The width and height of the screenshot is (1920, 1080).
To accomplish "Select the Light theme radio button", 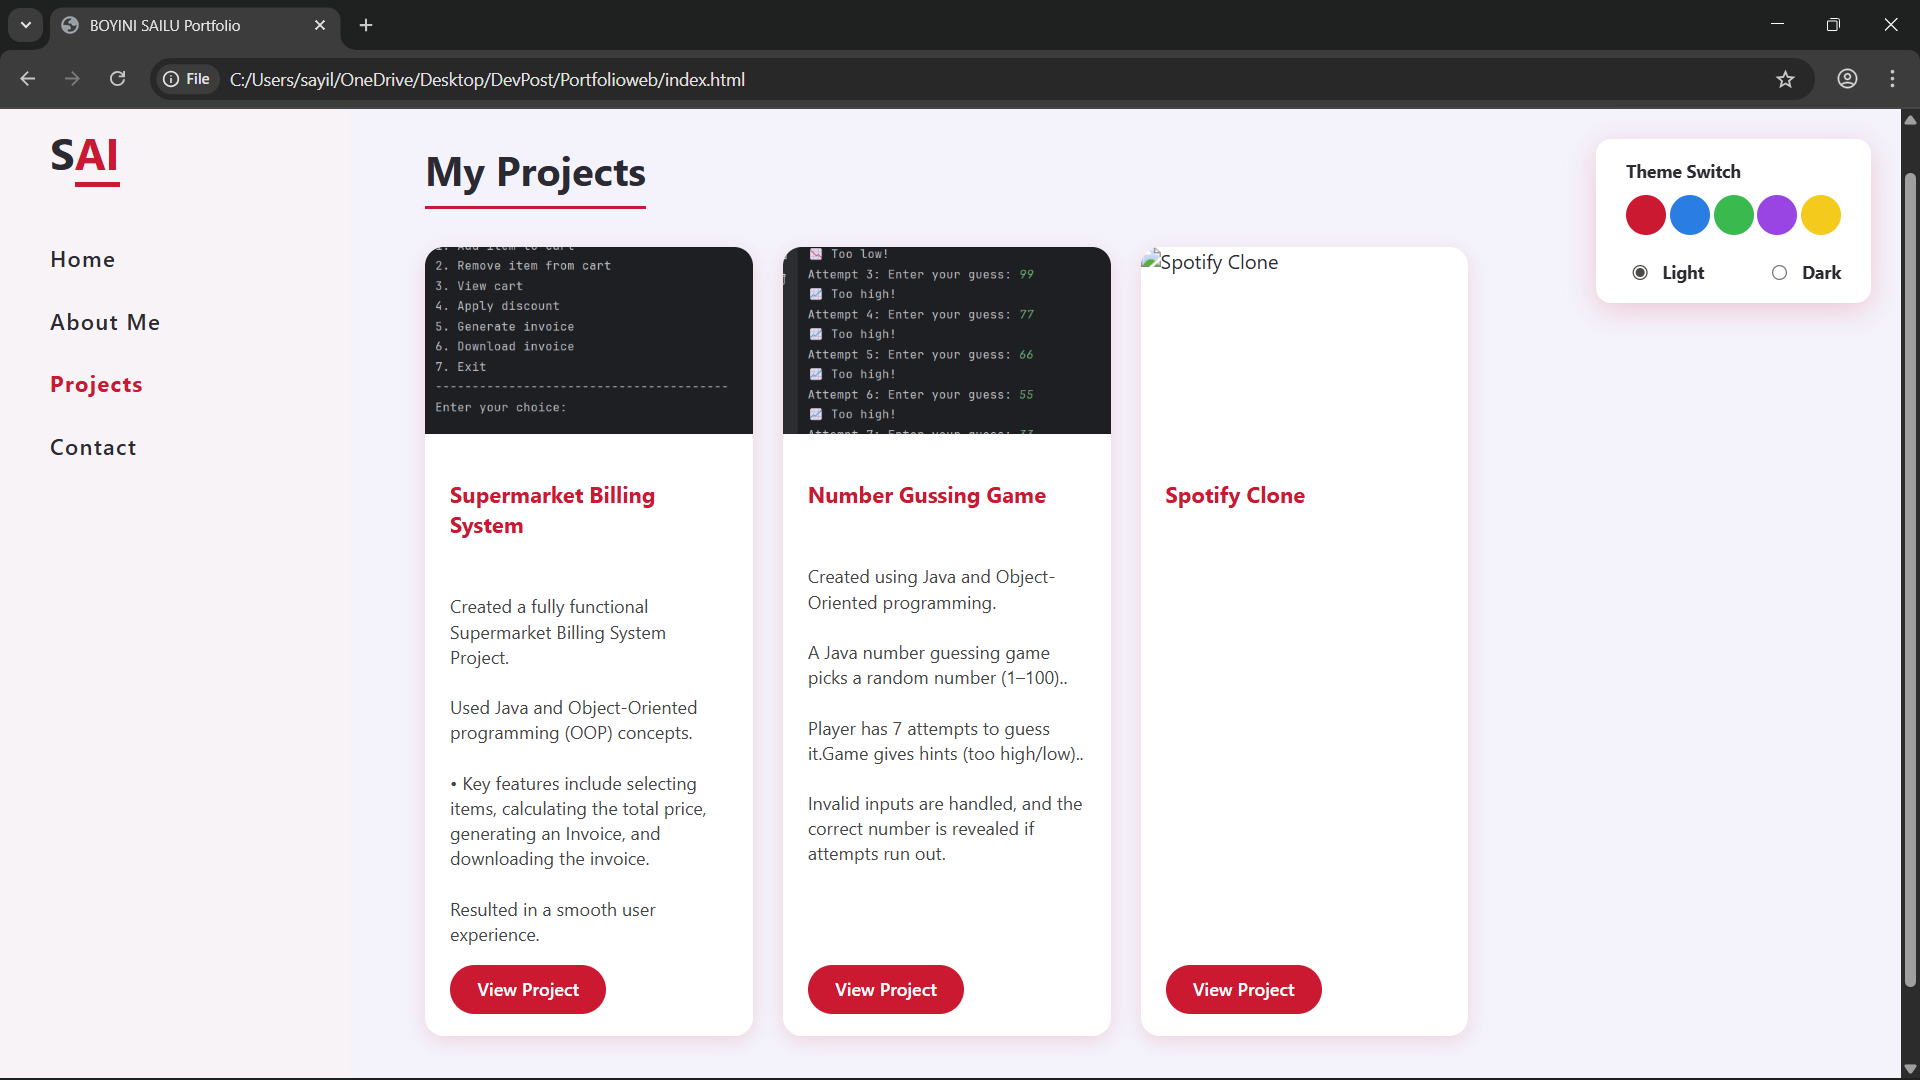I will coord(1640,273).
